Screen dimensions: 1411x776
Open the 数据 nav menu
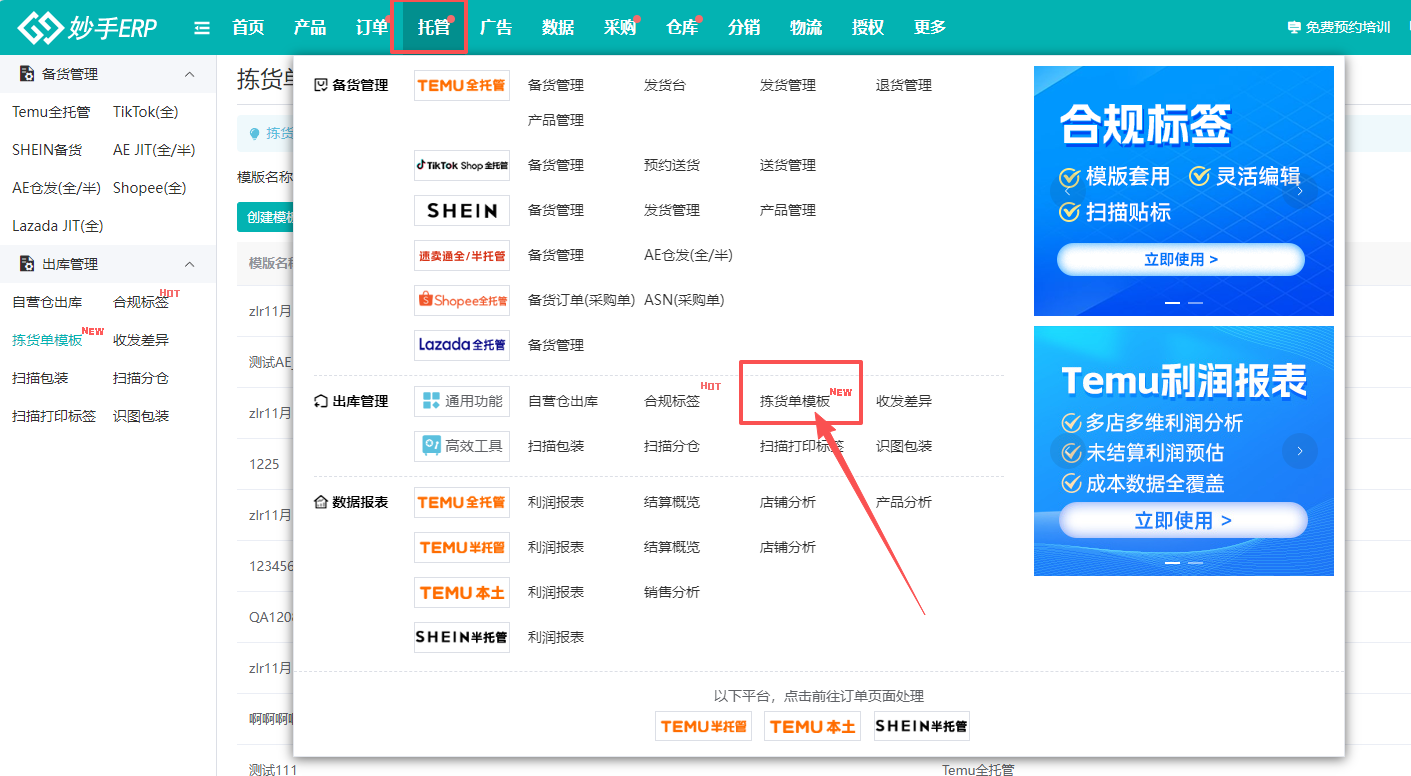click(x=558, y=28)
